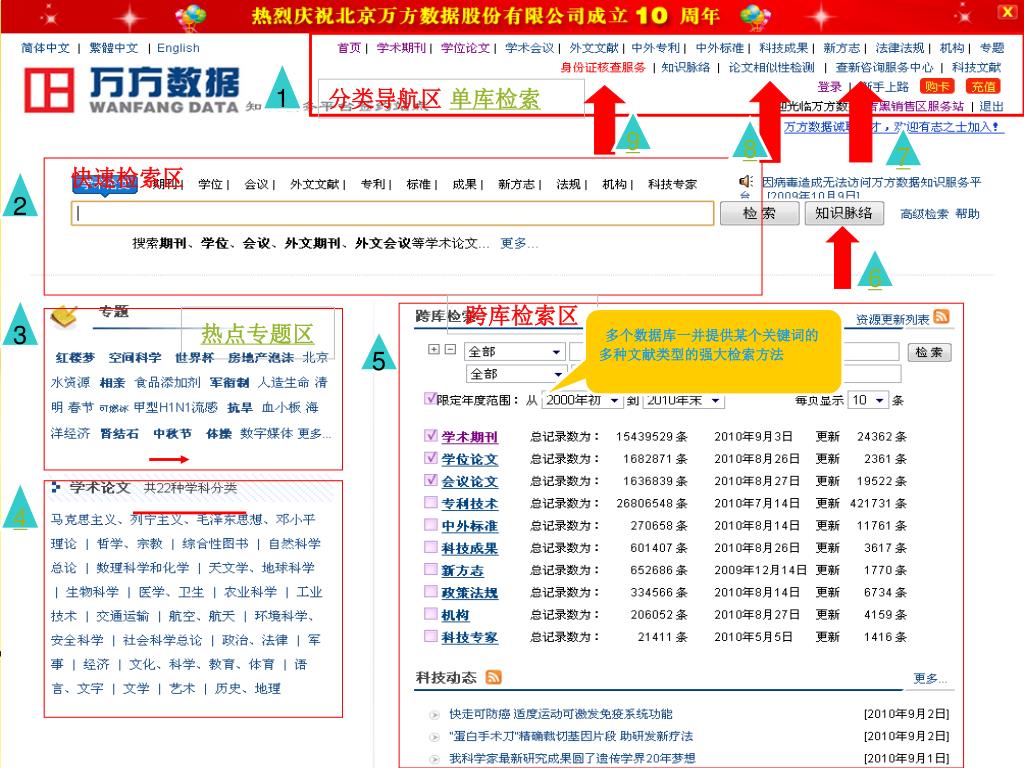Select the 外文文献 quick search tab
This screenshot has width=1024, height=768.
[315, 185]
